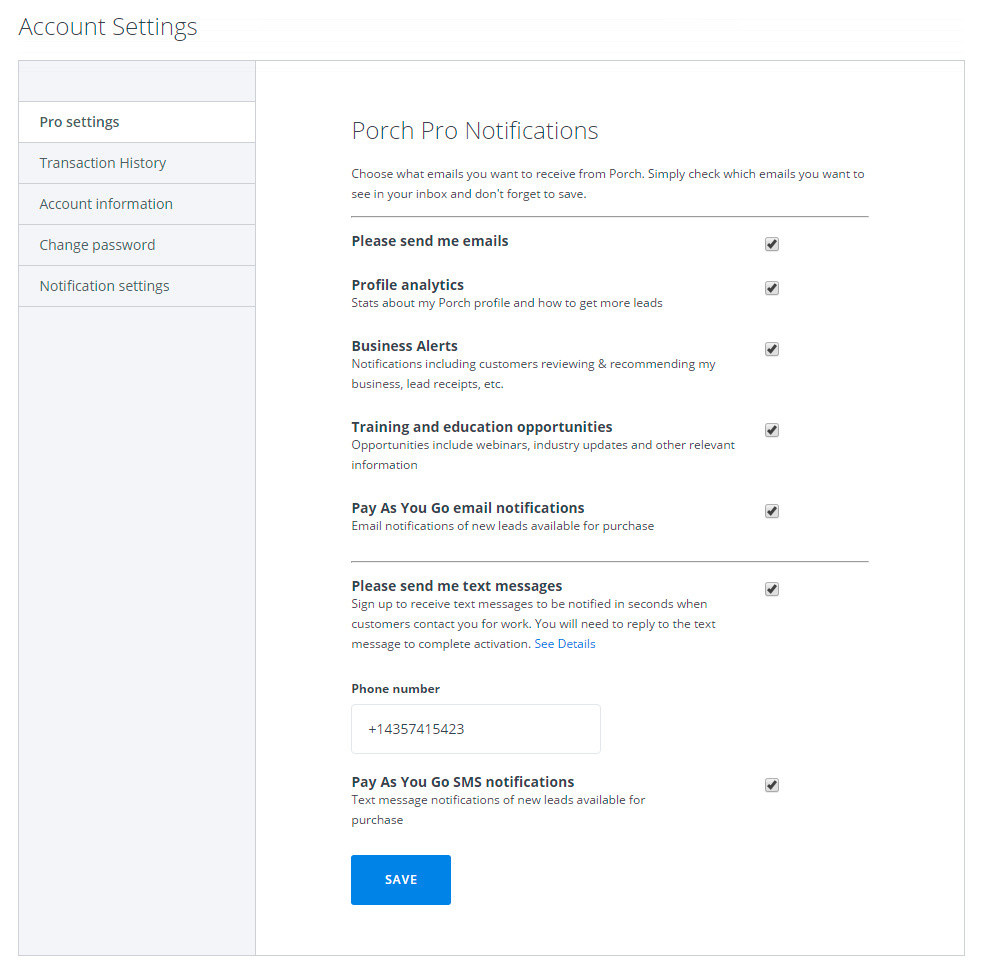Uncheck the 'Please send me emails' checkbox
Screen dimensions: 983x974
click(772, 244)
